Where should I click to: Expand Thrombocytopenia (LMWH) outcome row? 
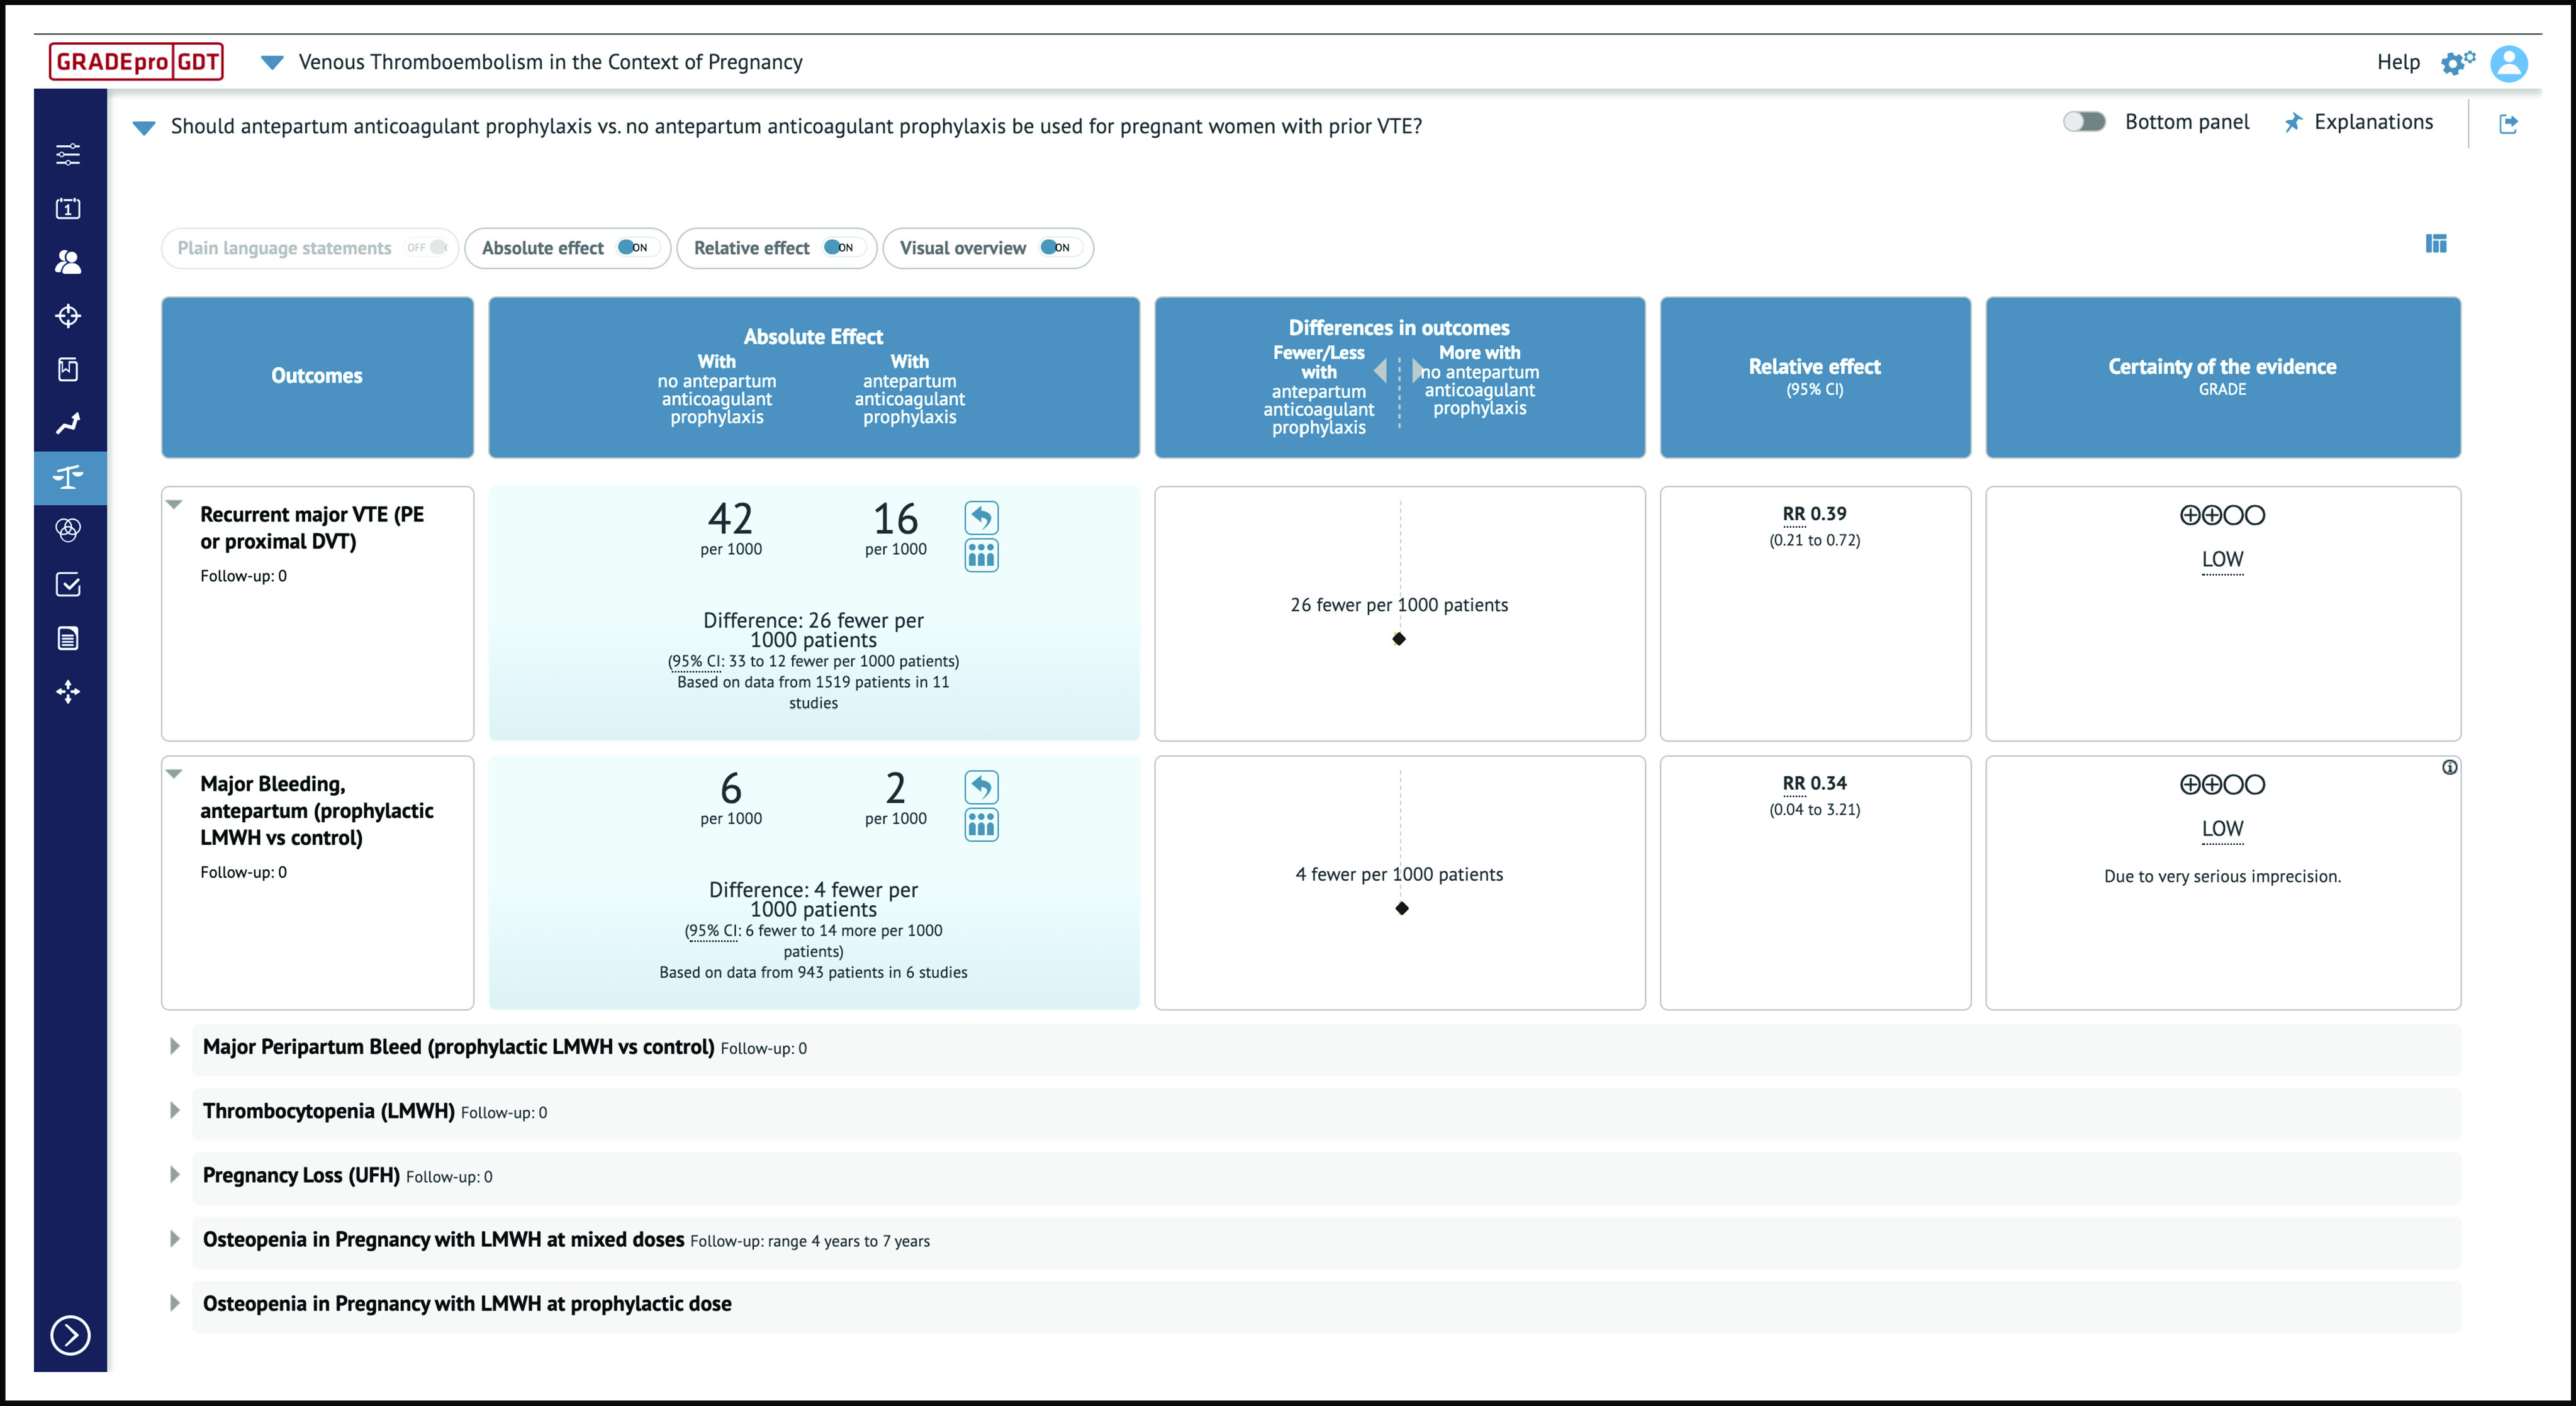click(x=175, y=1110)
